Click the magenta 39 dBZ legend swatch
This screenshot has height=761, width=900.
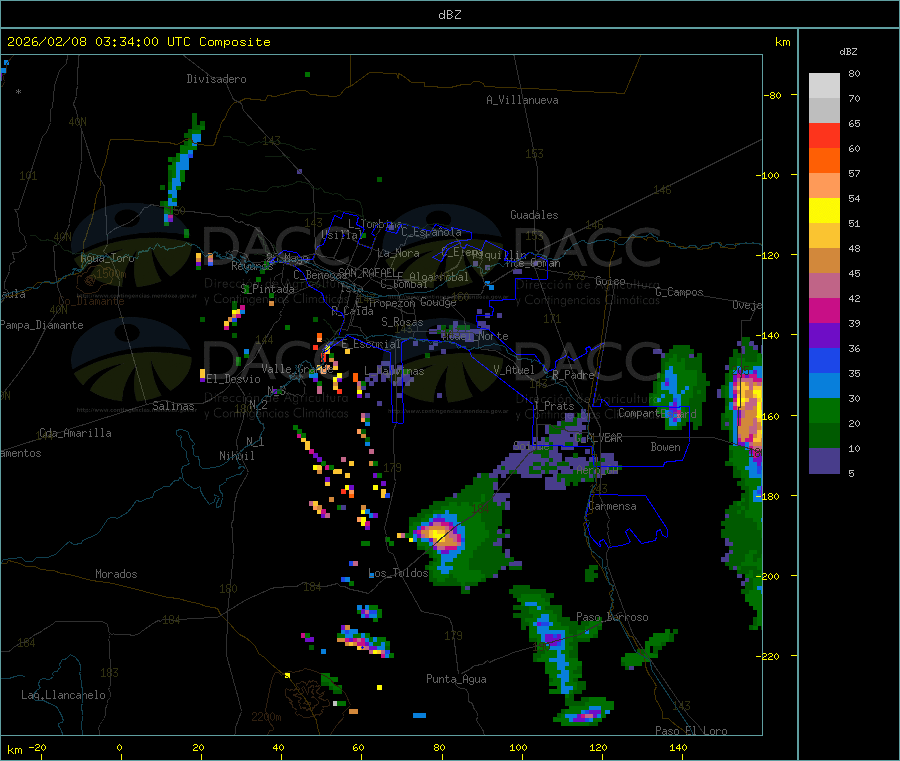(824, 310)
